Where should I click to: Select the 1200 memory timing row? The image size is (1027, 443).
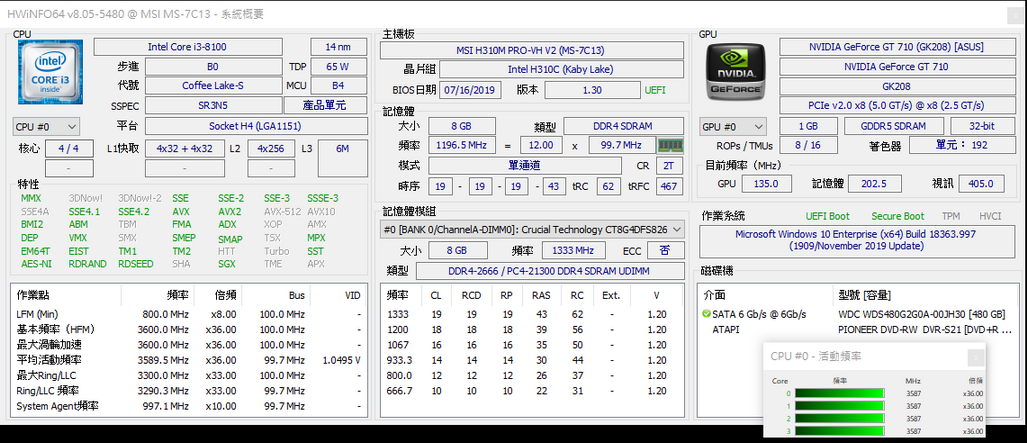pyautogui.click(x=532, y=330)
